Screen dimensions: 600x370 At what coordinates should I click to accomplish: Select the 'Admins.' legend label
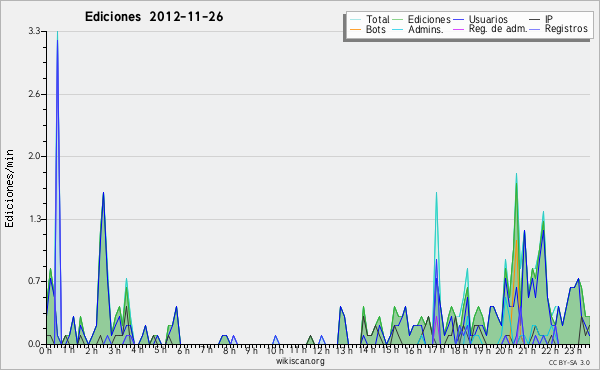[x=426, y=29]
